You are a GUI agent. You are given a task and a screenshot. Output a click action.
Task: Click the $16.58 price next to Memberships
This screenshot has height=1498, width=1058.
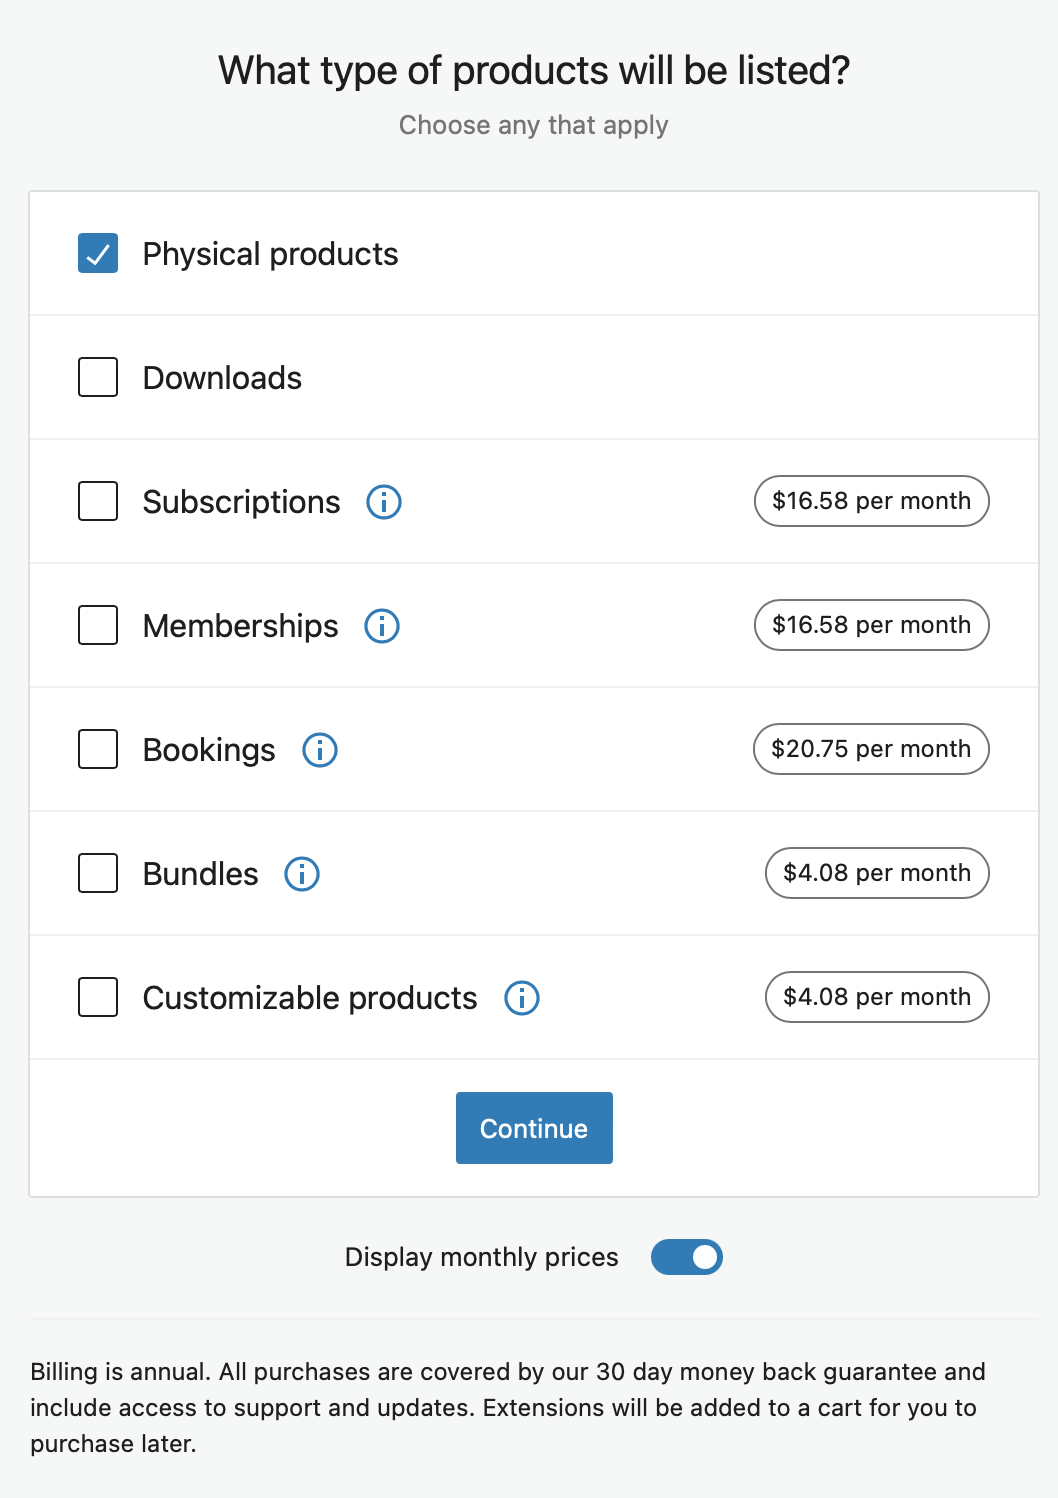pos(871,625)
